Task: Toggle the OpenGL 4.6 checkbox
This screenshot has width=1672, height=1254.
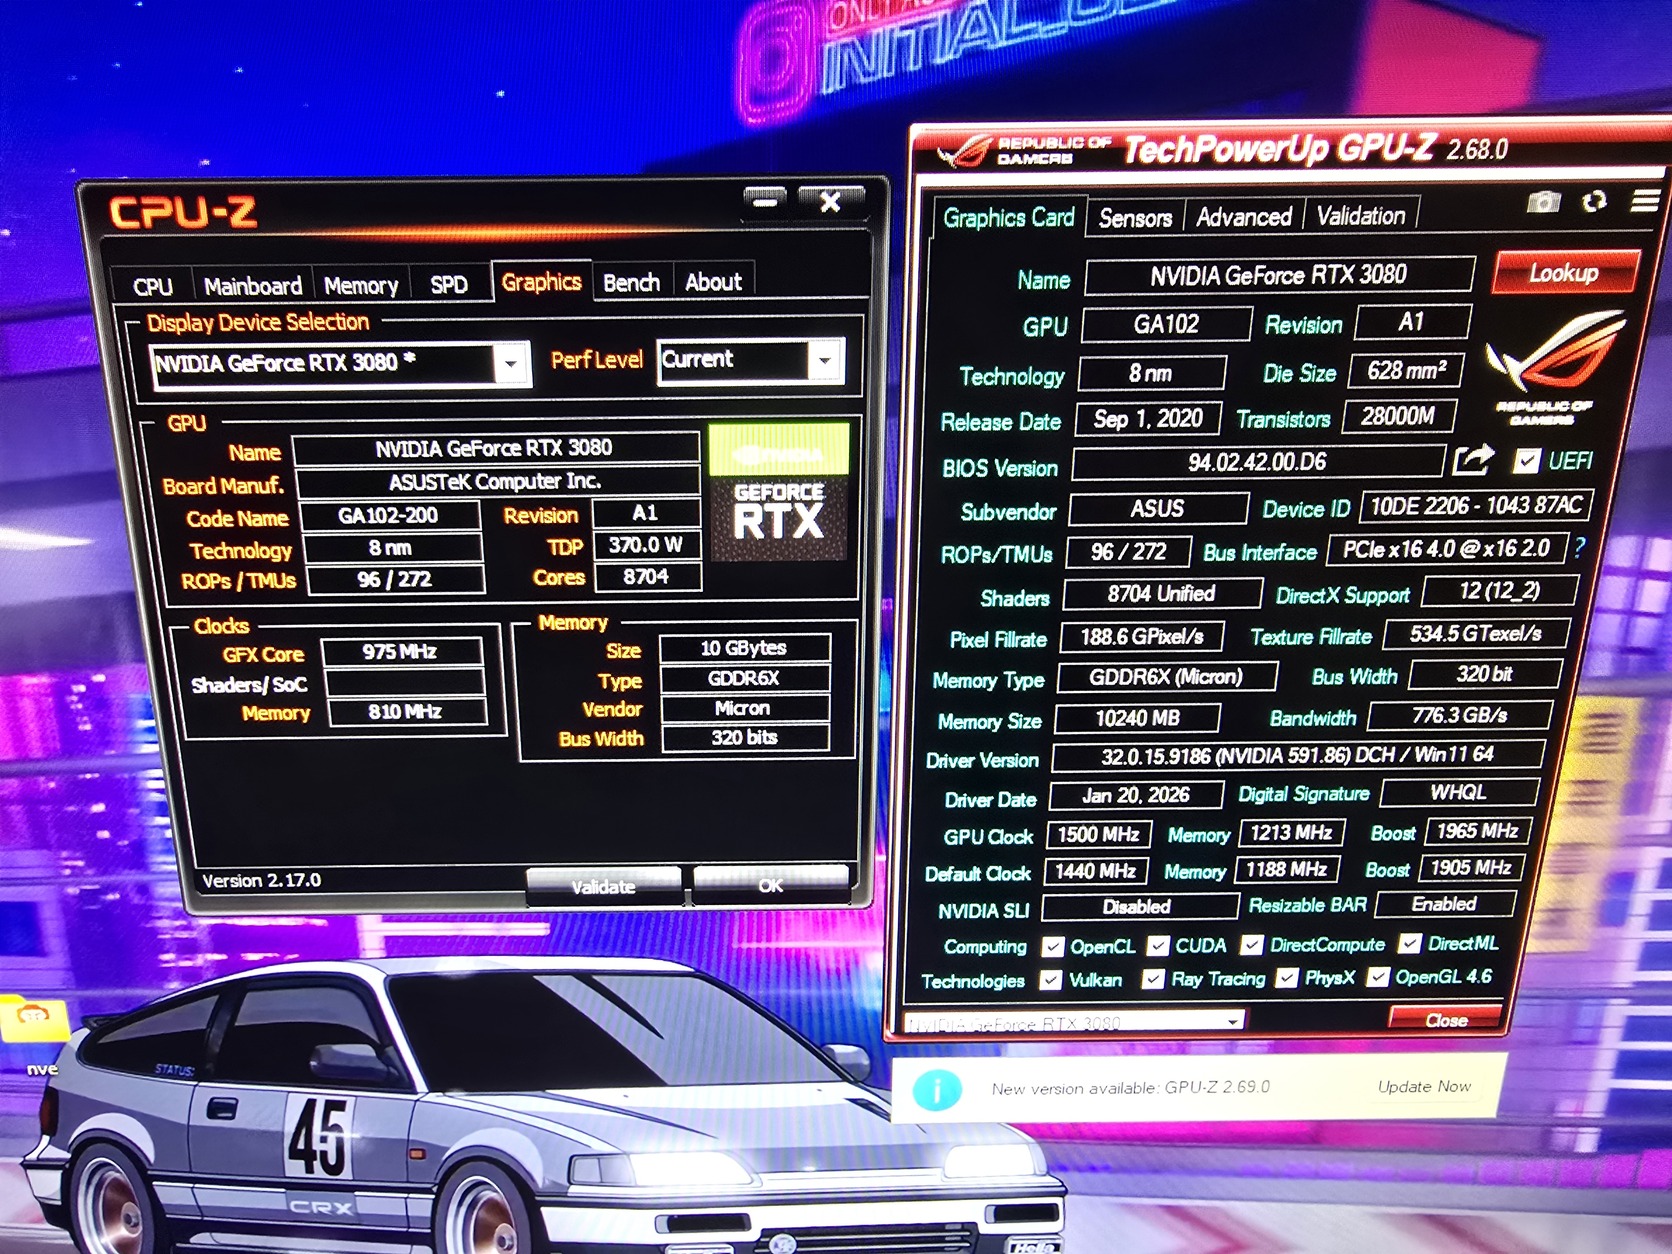Action: (x=1378, y=976)
